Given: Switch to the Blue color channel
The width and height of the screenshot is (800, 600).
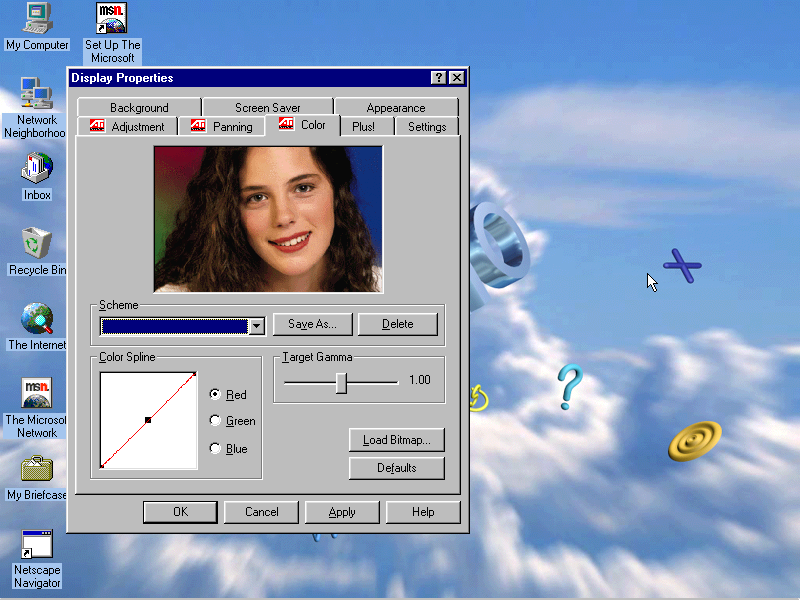Looking at the screenshot, I should point(215,449).
